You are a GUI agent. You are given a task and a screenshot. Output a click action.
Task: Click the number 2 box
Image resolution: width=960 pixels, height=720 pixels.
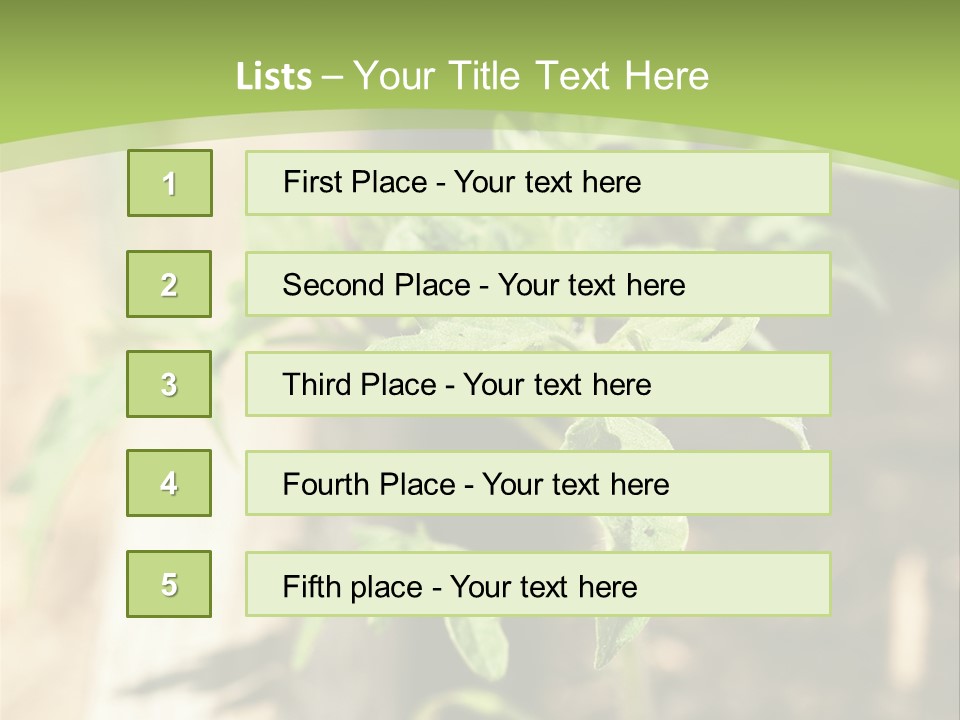(169, 284)
